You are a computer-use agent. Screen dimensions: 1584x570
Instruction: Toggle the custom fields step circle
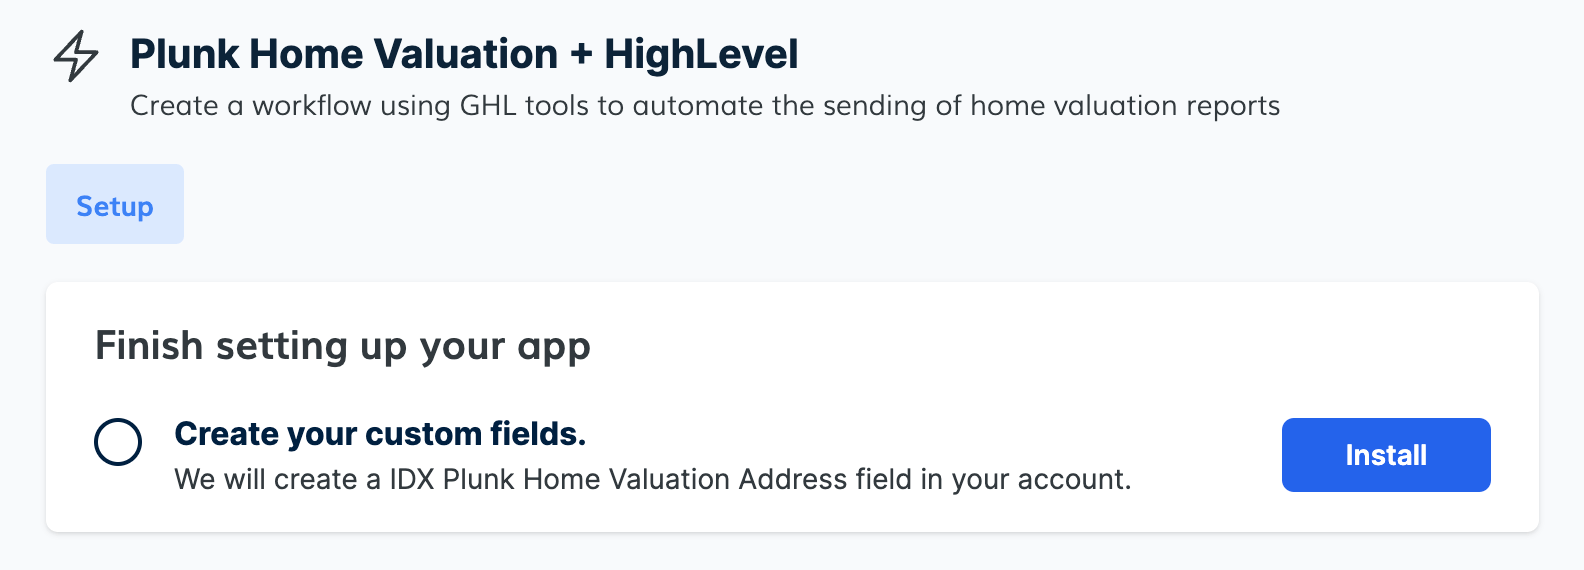pyautogui.click(x=118, y=441)
